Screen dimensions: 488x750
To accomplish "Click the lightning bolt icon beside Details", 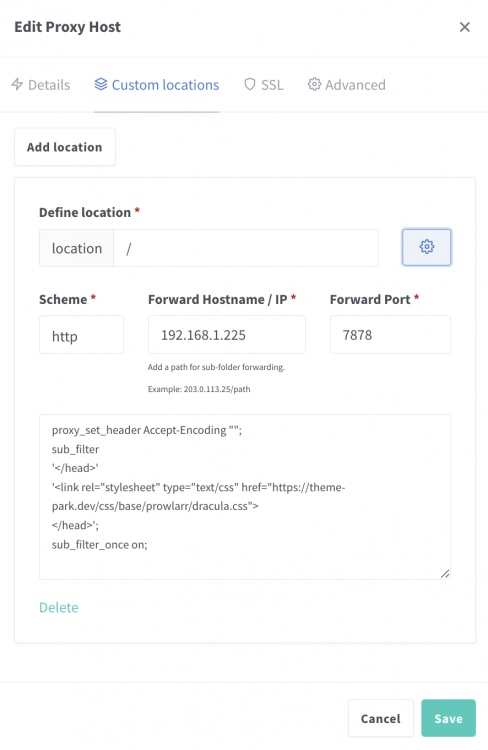I will (x=17, y=84).
